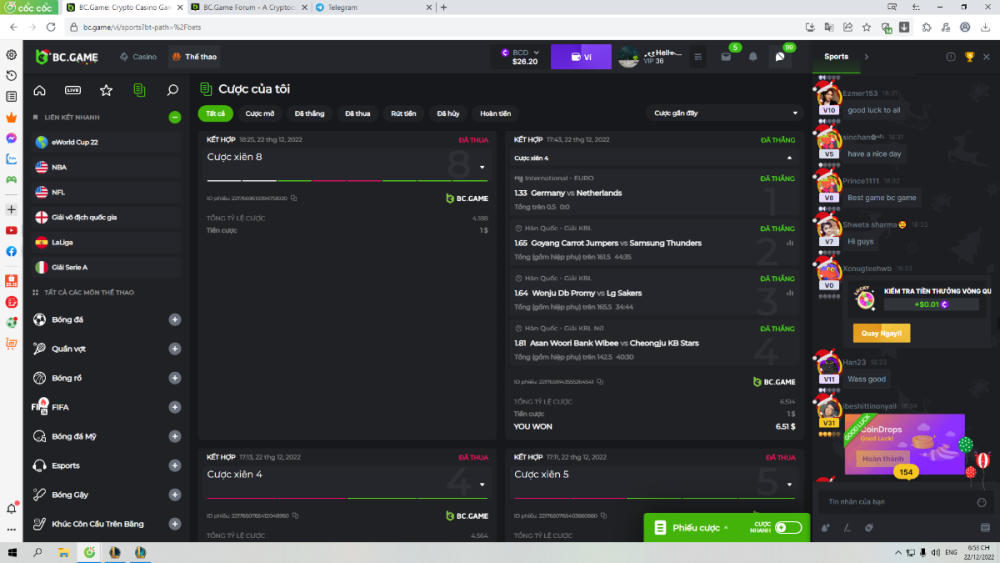The height and width of the screenshot is (563, 1000).
Task: Click the Quay Ngay!! spin button
Action: (x=881, y=333)
